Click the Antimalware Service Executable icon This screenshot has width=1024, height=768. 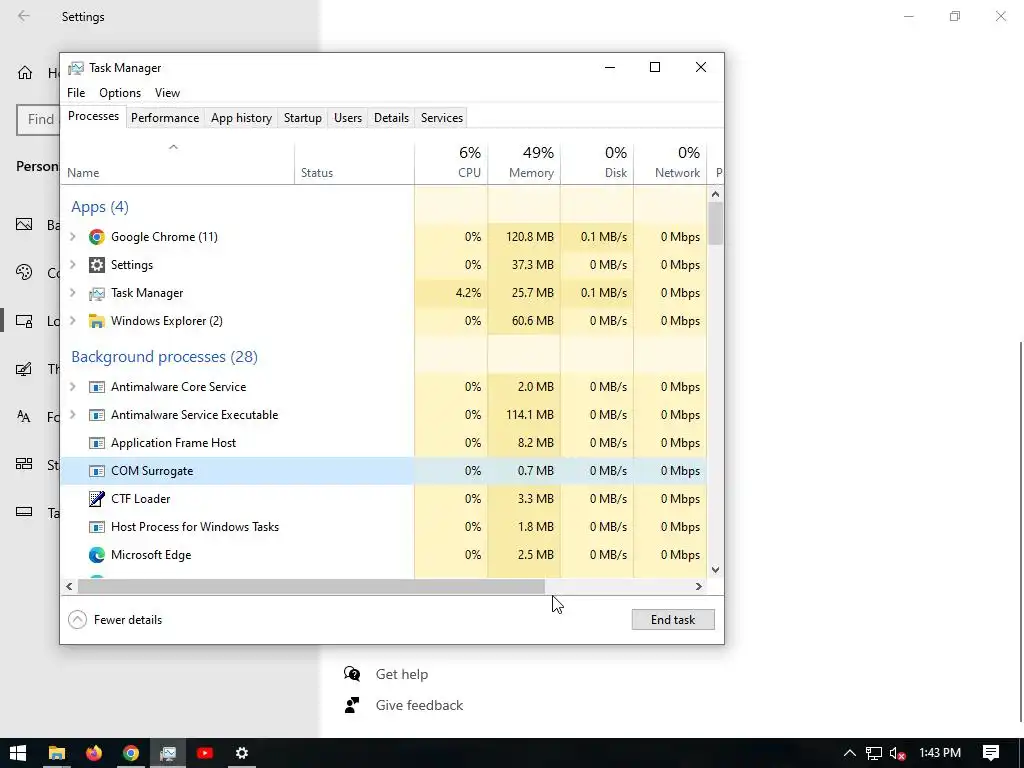[97, 415]
